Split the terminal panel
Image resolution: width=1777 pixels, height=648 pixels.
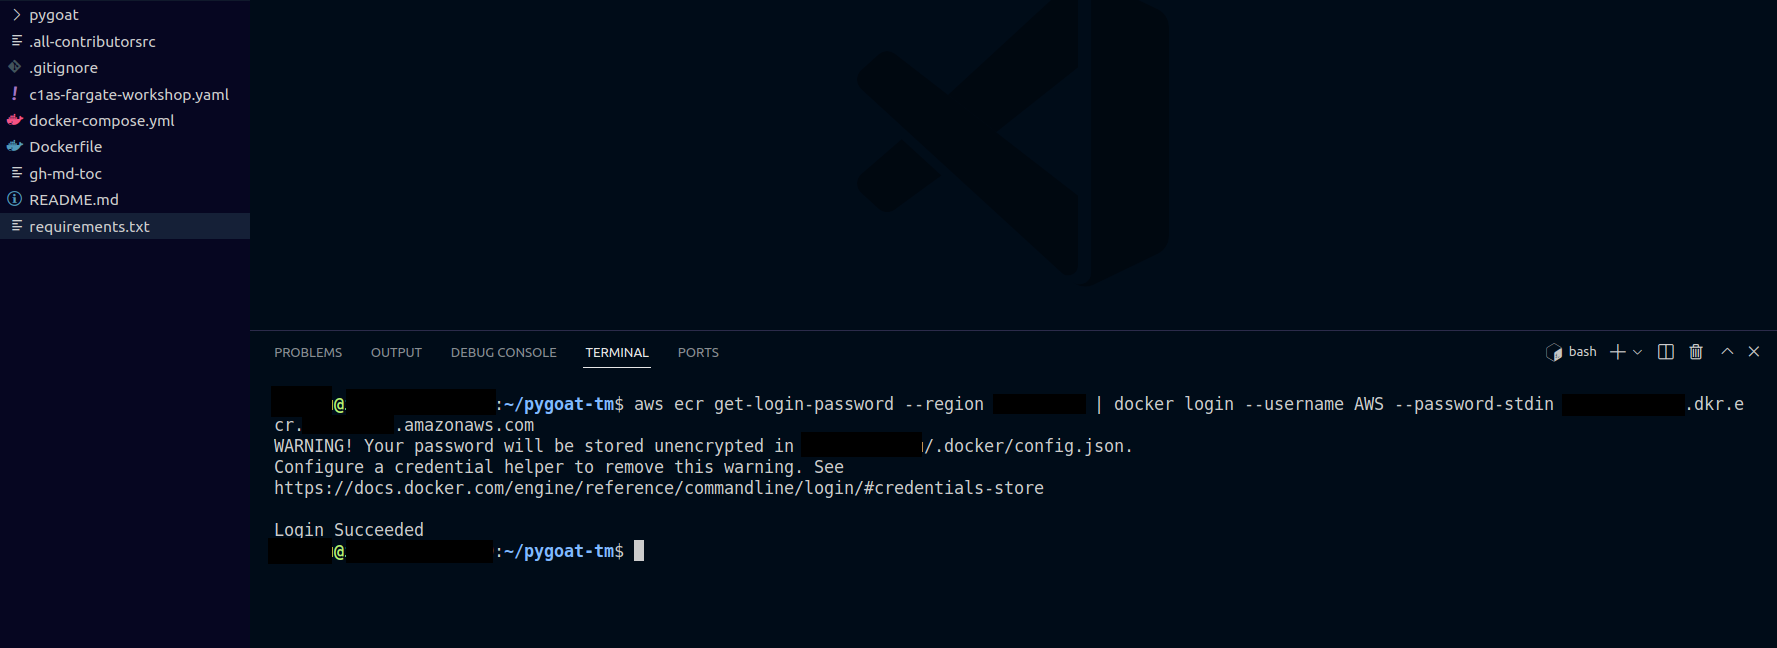(x=1666, y=352)
